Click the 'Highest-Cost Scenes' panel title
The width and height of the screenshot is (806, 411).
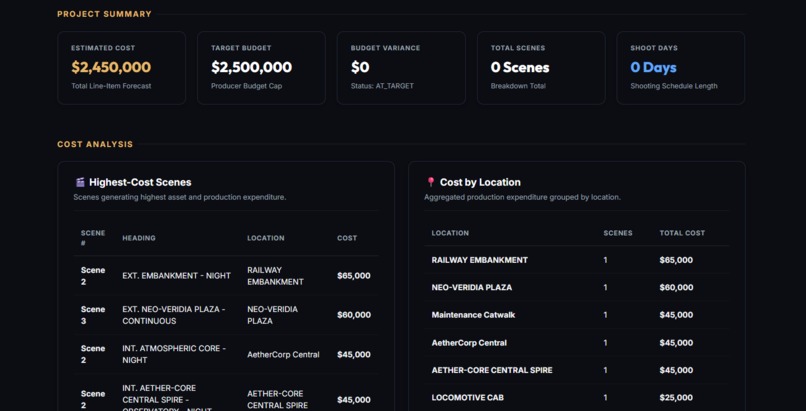click(140, 182)
